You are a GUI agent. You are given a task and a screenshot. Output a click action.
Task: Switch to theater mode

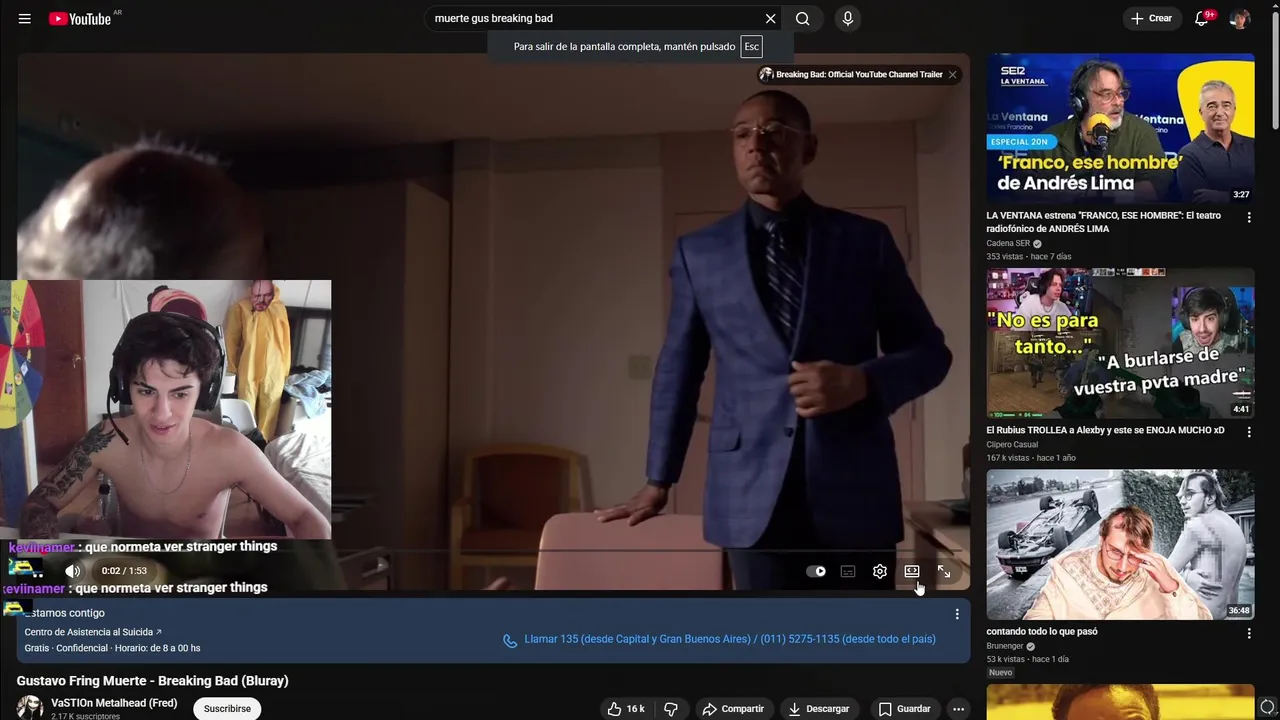coord(912,571)
